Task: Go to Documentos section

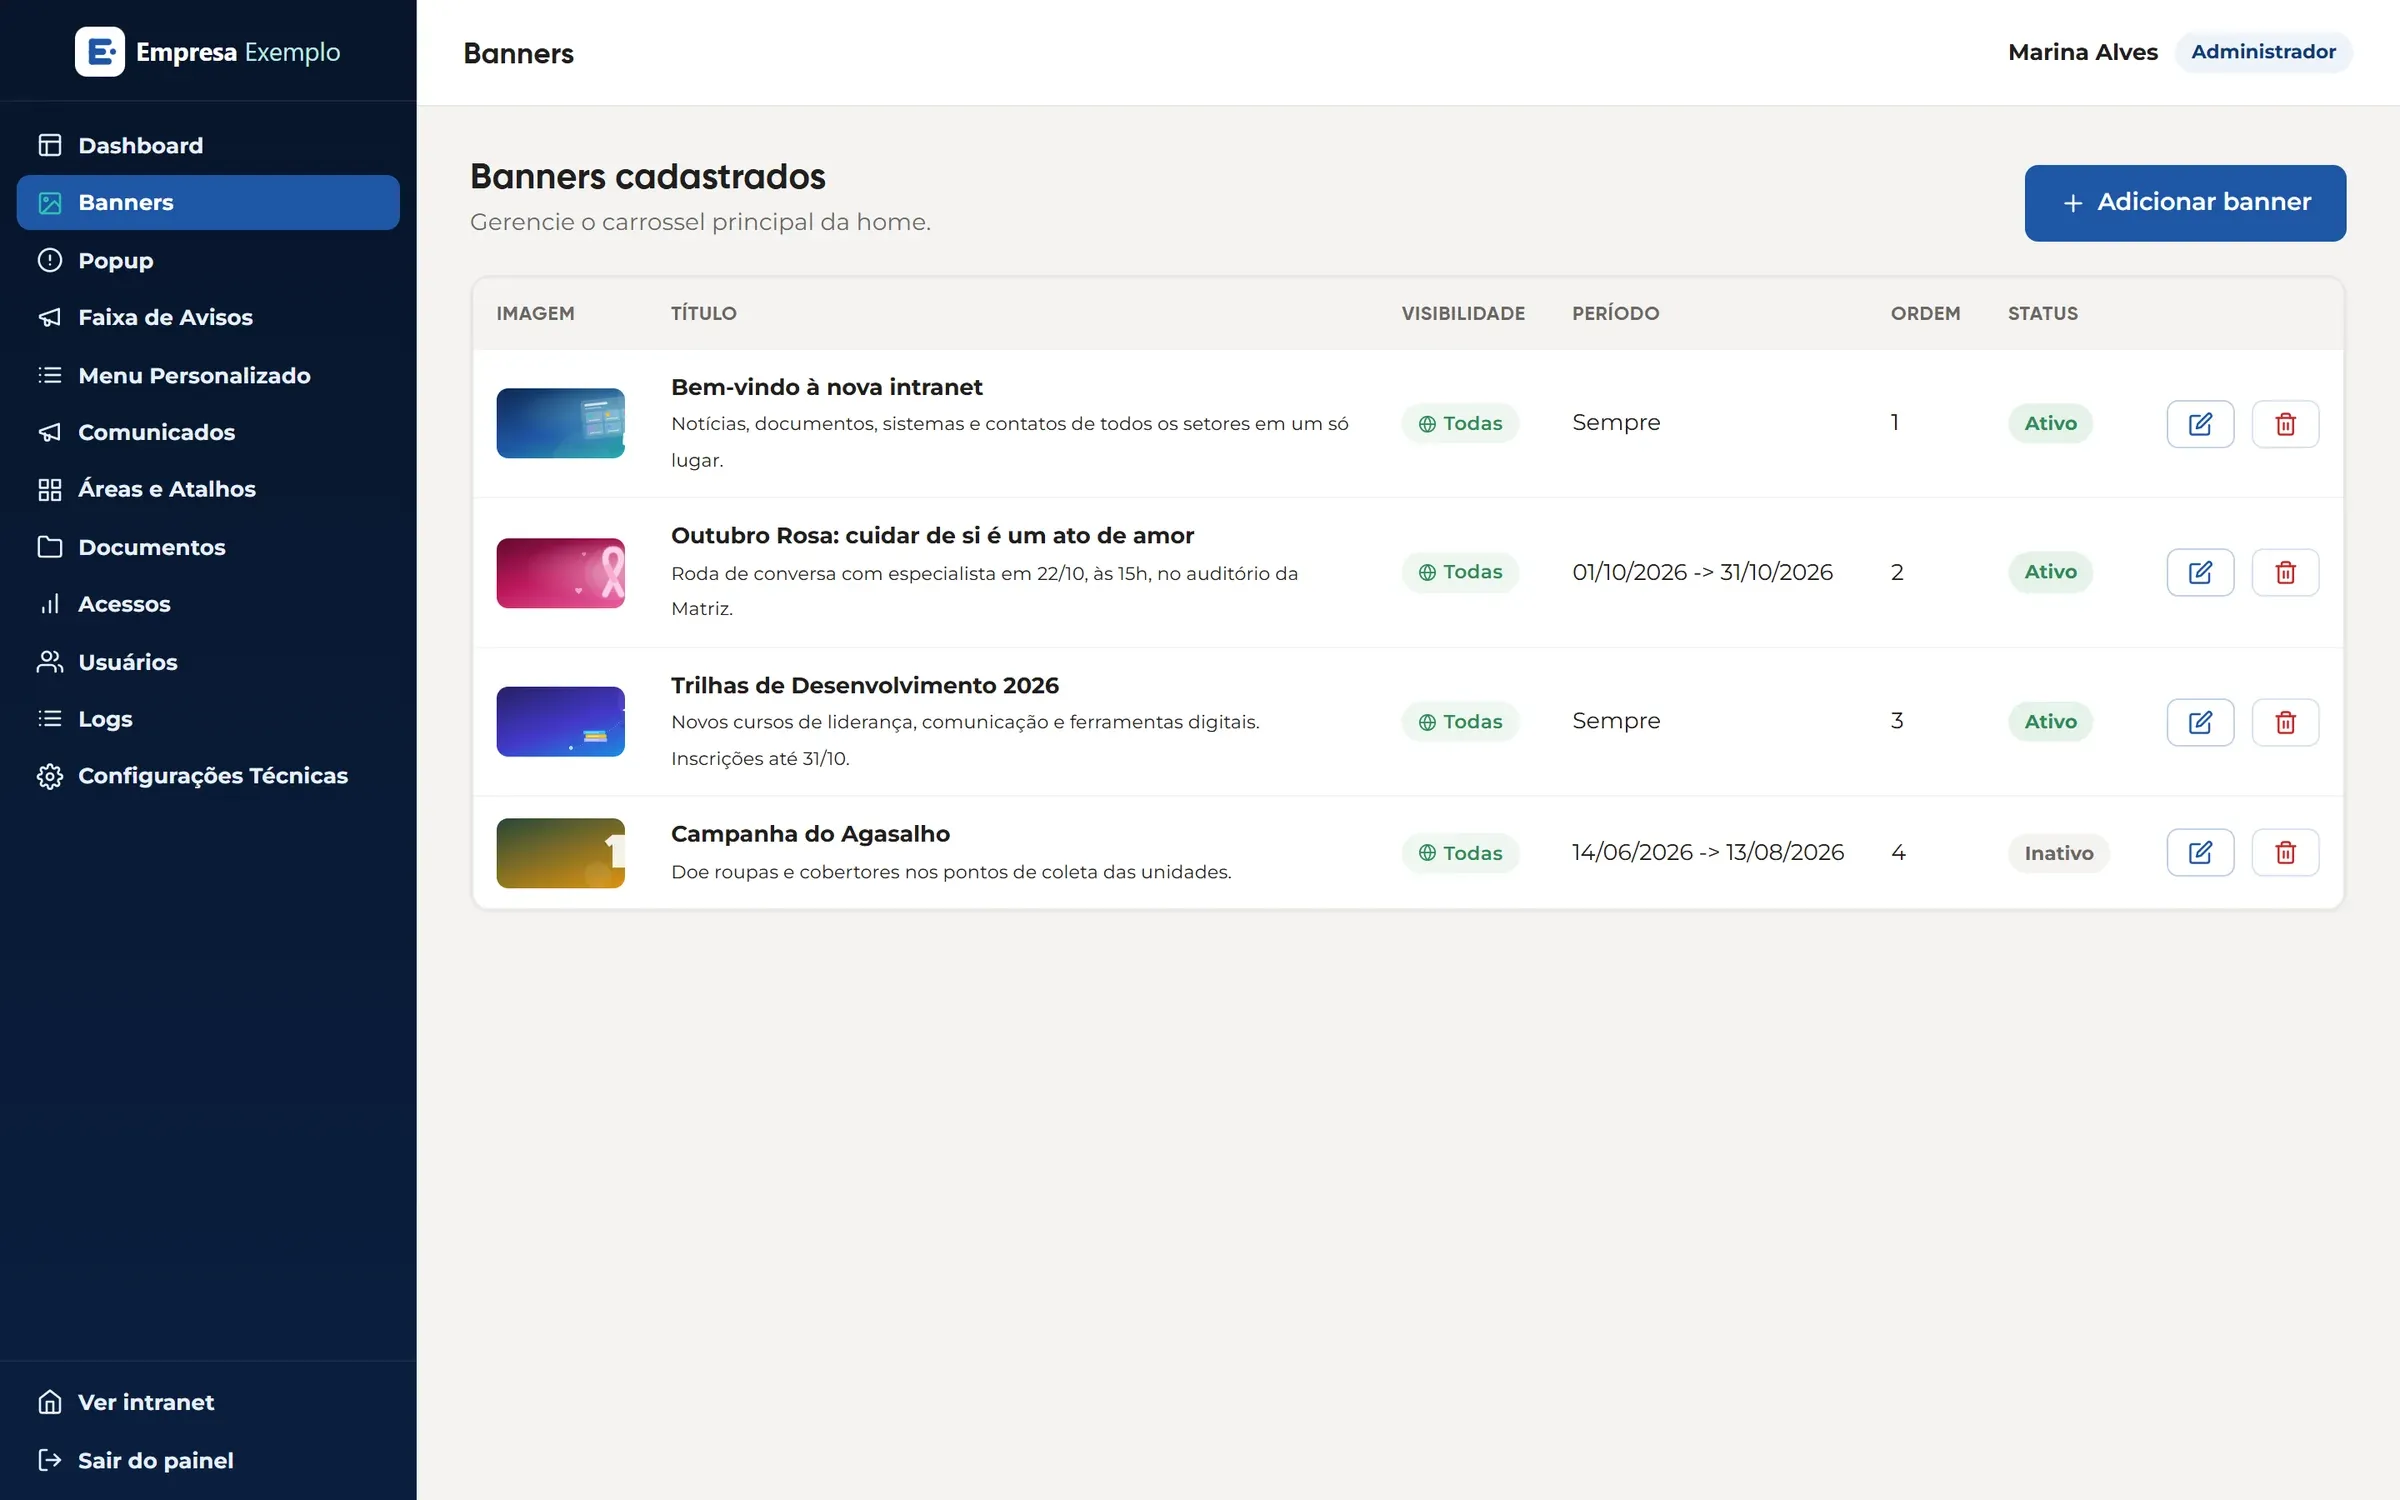Action: 208,547
